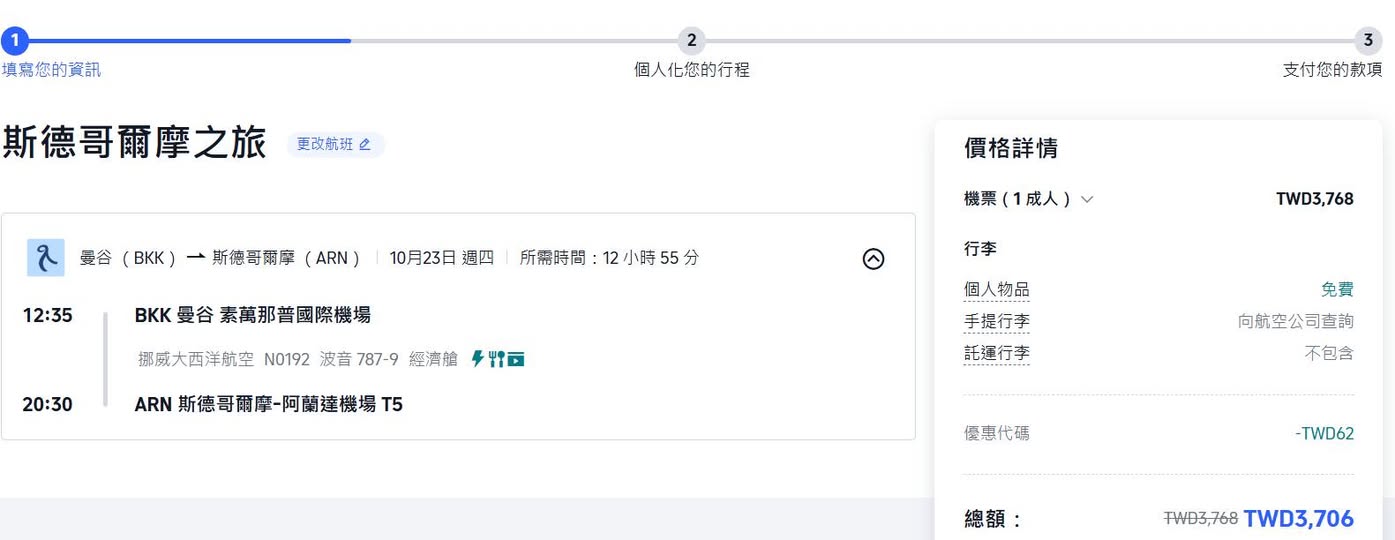
Task: Go to the 支付您的款項 step
Action: pos(1332,70)
